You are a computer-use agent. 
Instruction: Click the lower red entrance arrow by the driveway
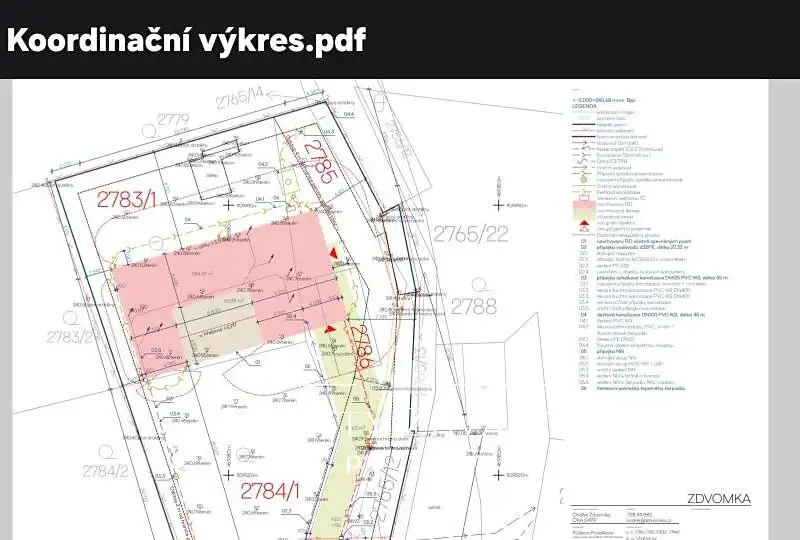330,329
